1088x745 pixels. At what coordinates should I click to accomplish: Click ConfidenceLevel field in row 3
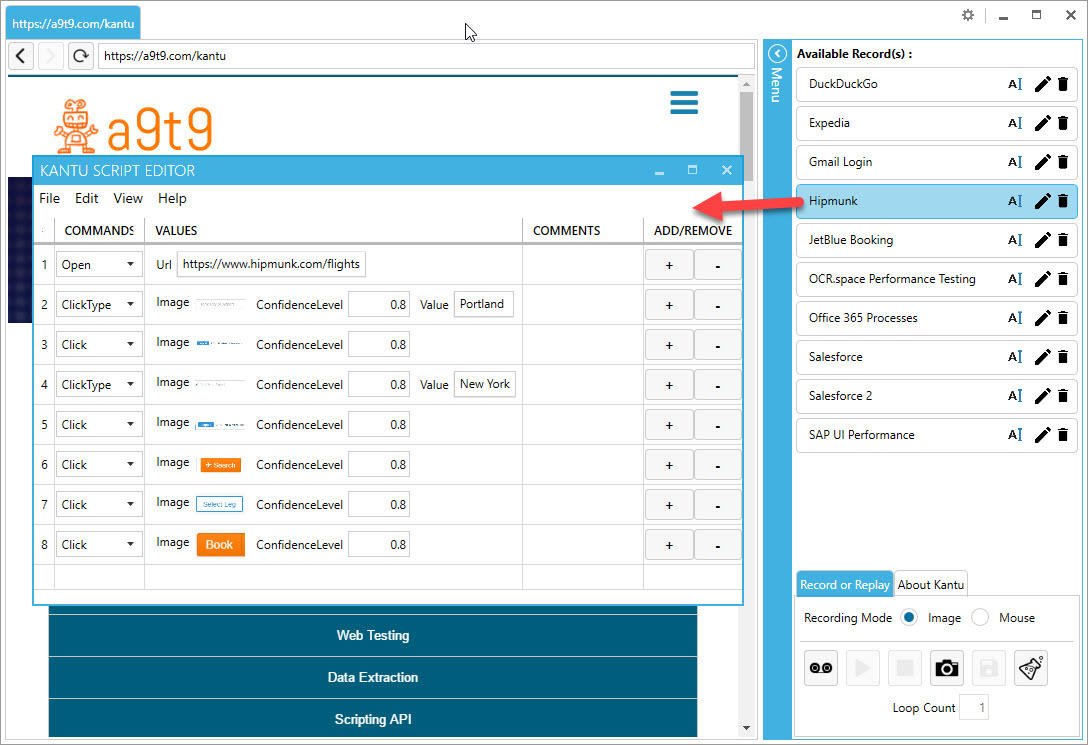point(379,345)
